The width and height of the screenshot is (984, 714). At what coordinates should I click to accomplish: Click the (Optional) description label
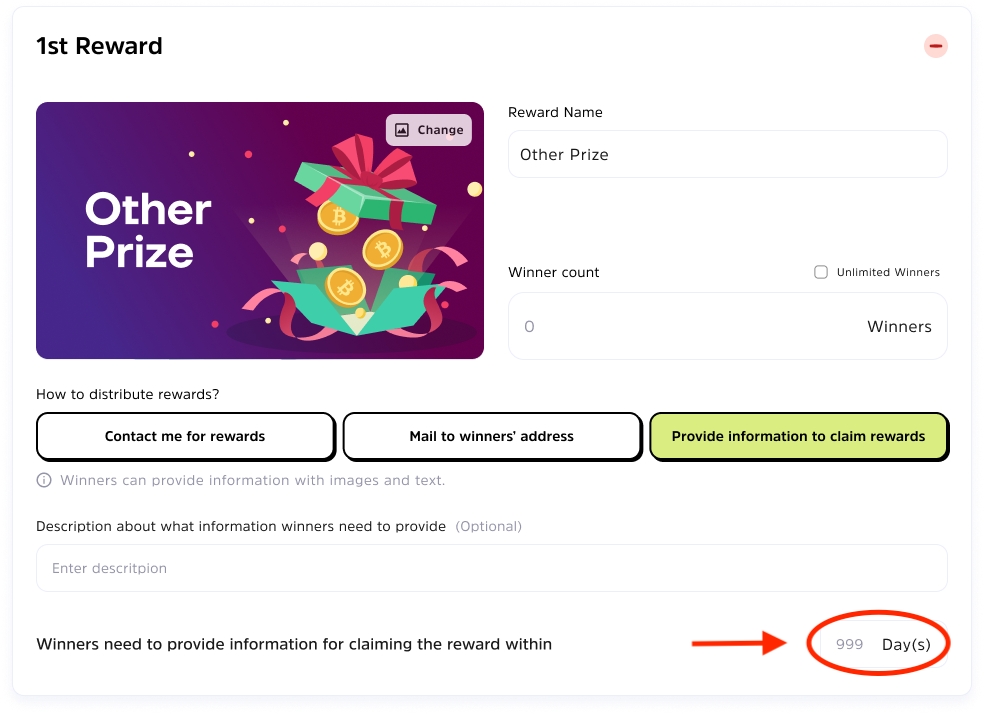489,526
